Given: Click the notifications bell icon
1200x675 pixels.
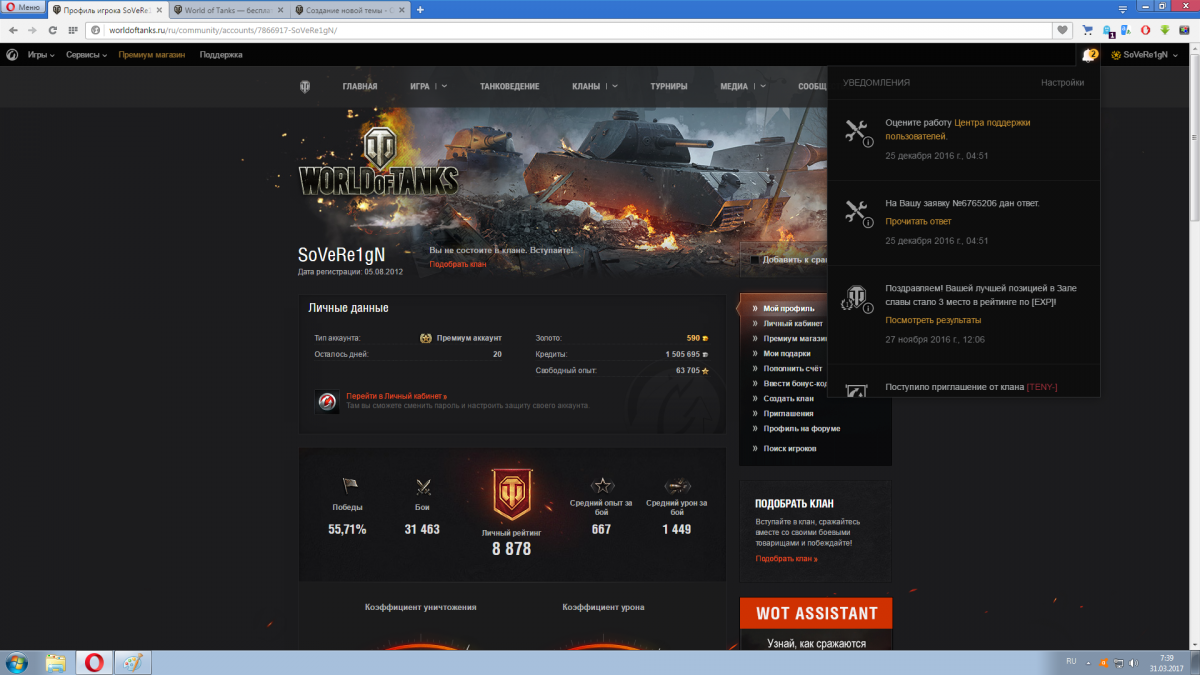Looking at the screenshot, I should [x=1088, y=55].
